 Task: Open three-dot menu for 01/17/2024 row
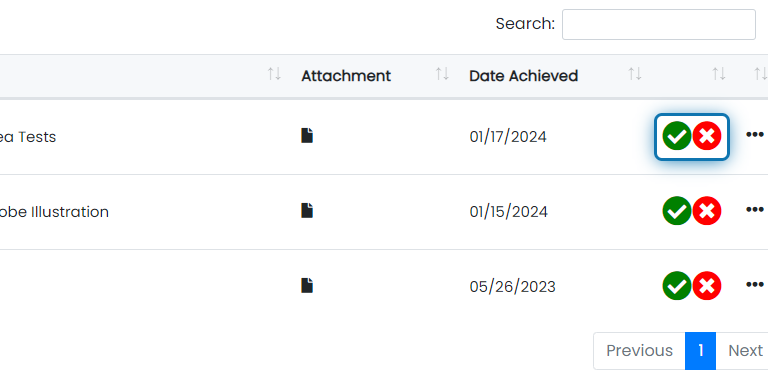tap(755, 135)
